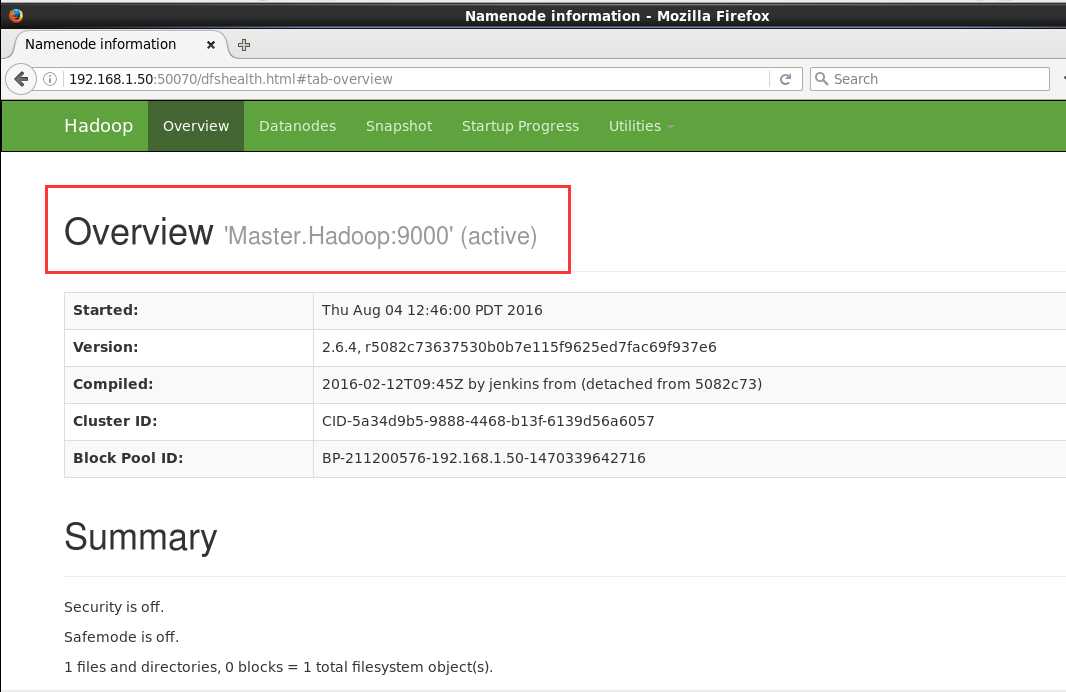This screenshot has height=692, width=1066.
Task: Open the Snapshot tab
Action: pyautogui.click(x=398, y=126)
